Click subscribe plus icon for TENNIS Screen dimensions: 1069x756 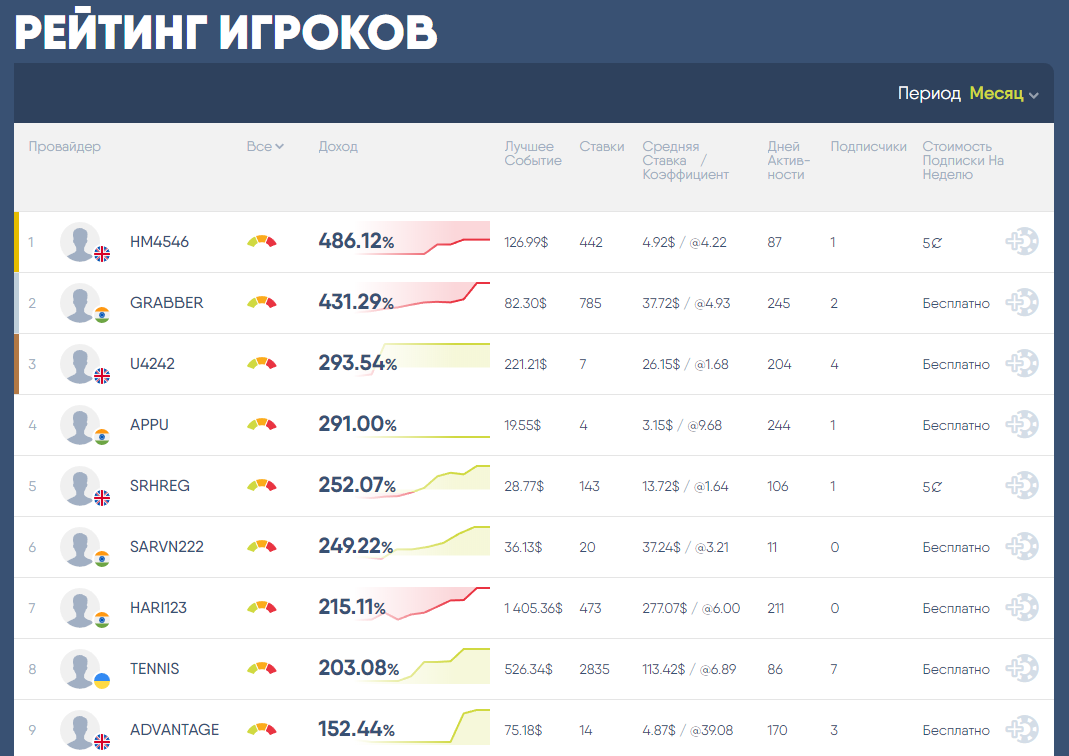1021,669
